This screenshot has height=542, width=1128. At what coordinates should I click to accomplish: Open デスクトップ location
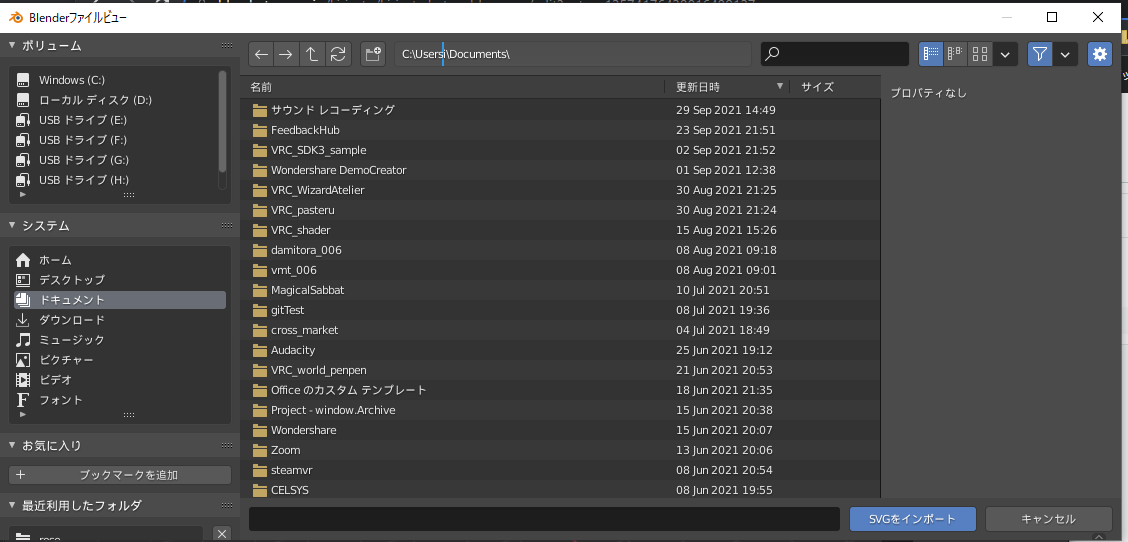119,280
